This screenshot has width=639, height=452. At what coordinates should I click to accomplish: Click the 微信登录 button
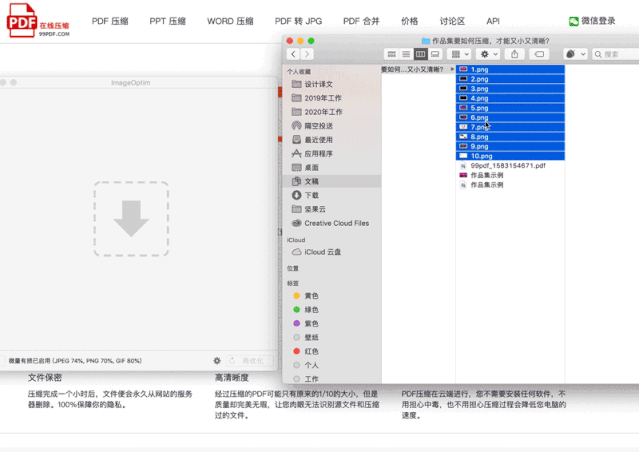click(x=592, y=21)
